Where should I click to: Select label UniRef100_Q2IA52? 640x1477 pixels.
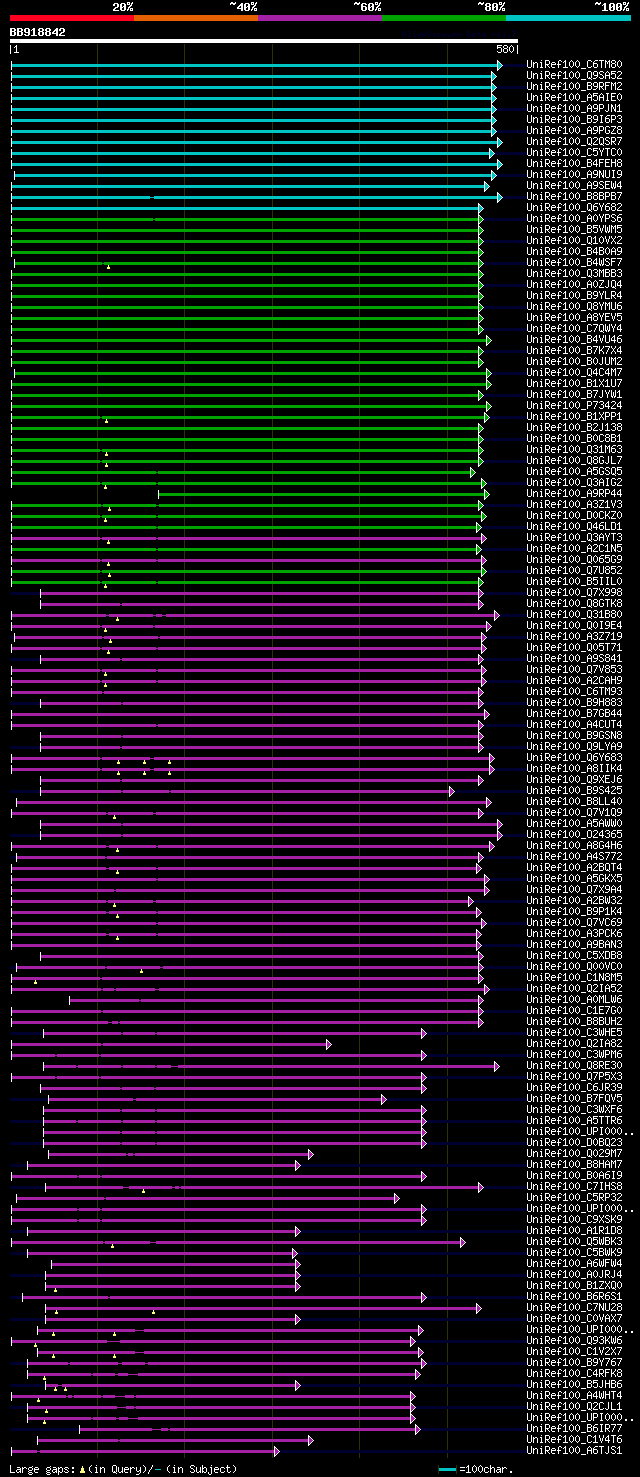tap(574, 989)
